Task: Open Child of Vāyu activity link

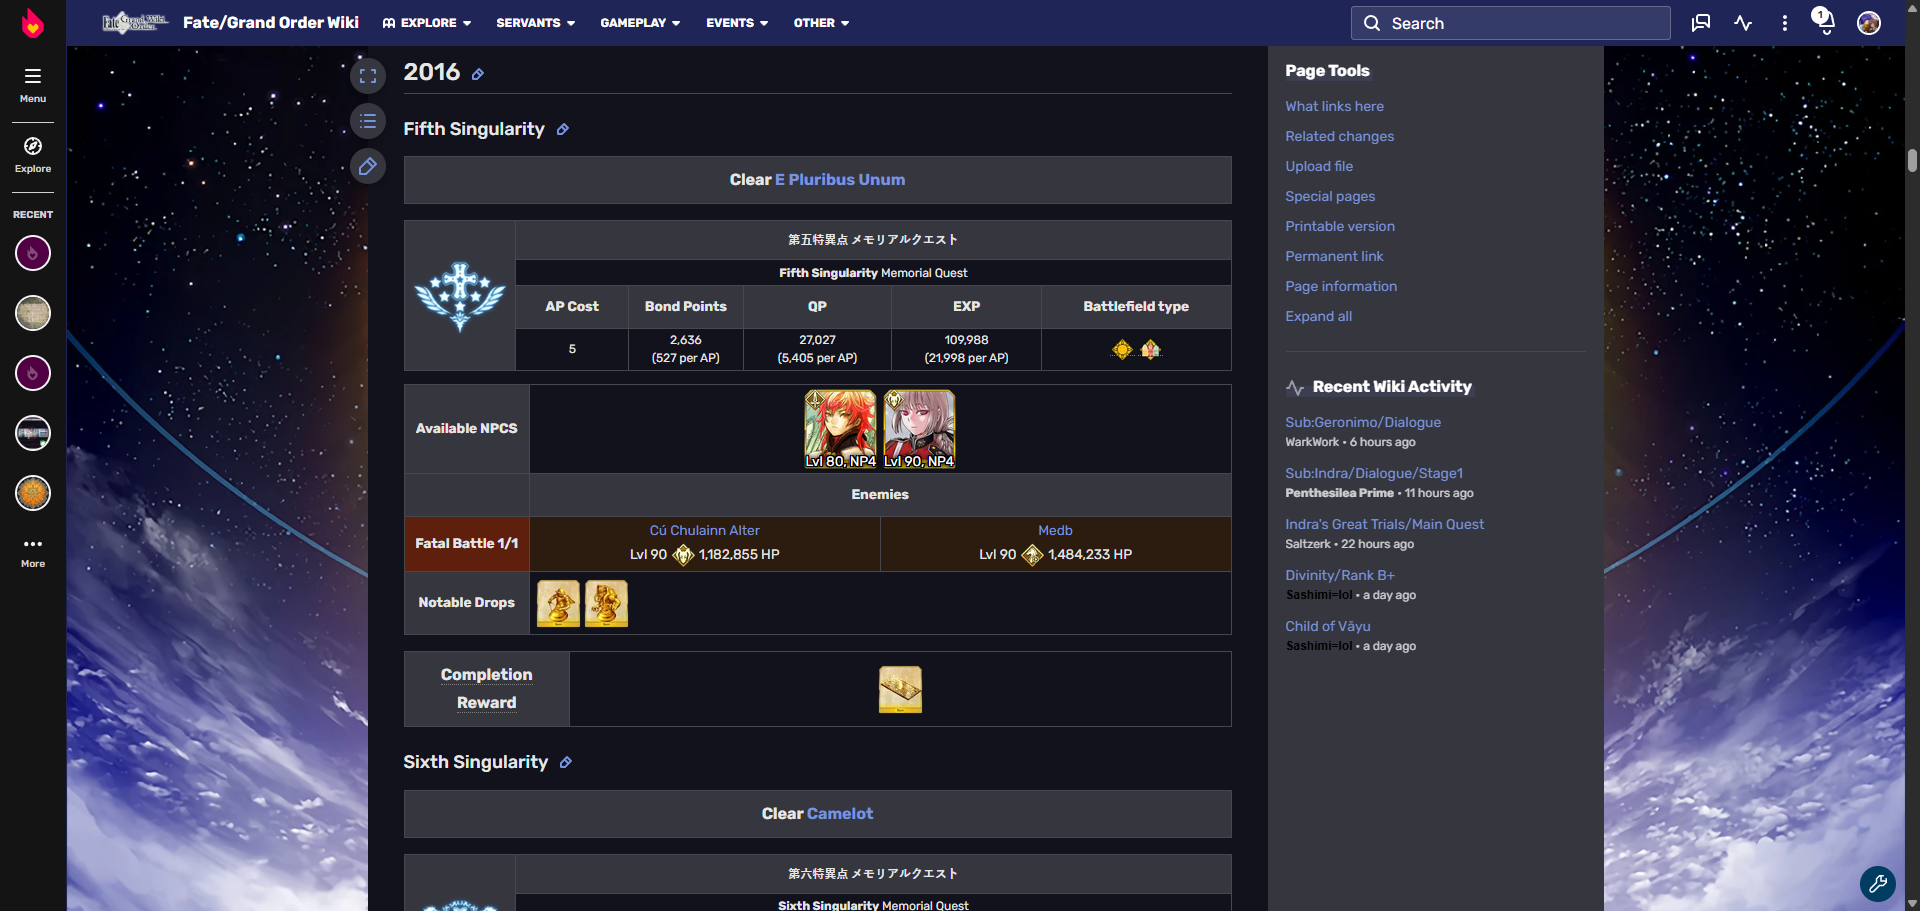Action: (x=1328, y=627)
